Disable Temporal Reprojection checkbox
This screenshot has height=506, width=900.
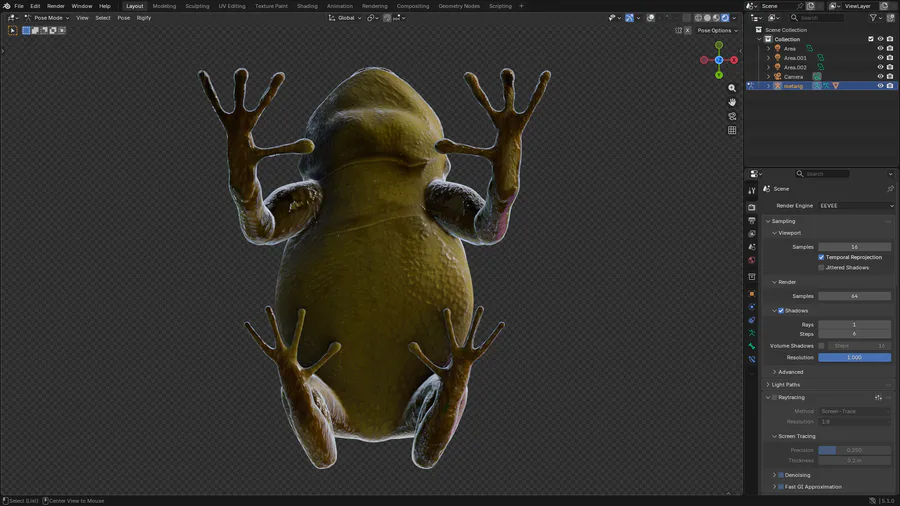pos(822,257)
